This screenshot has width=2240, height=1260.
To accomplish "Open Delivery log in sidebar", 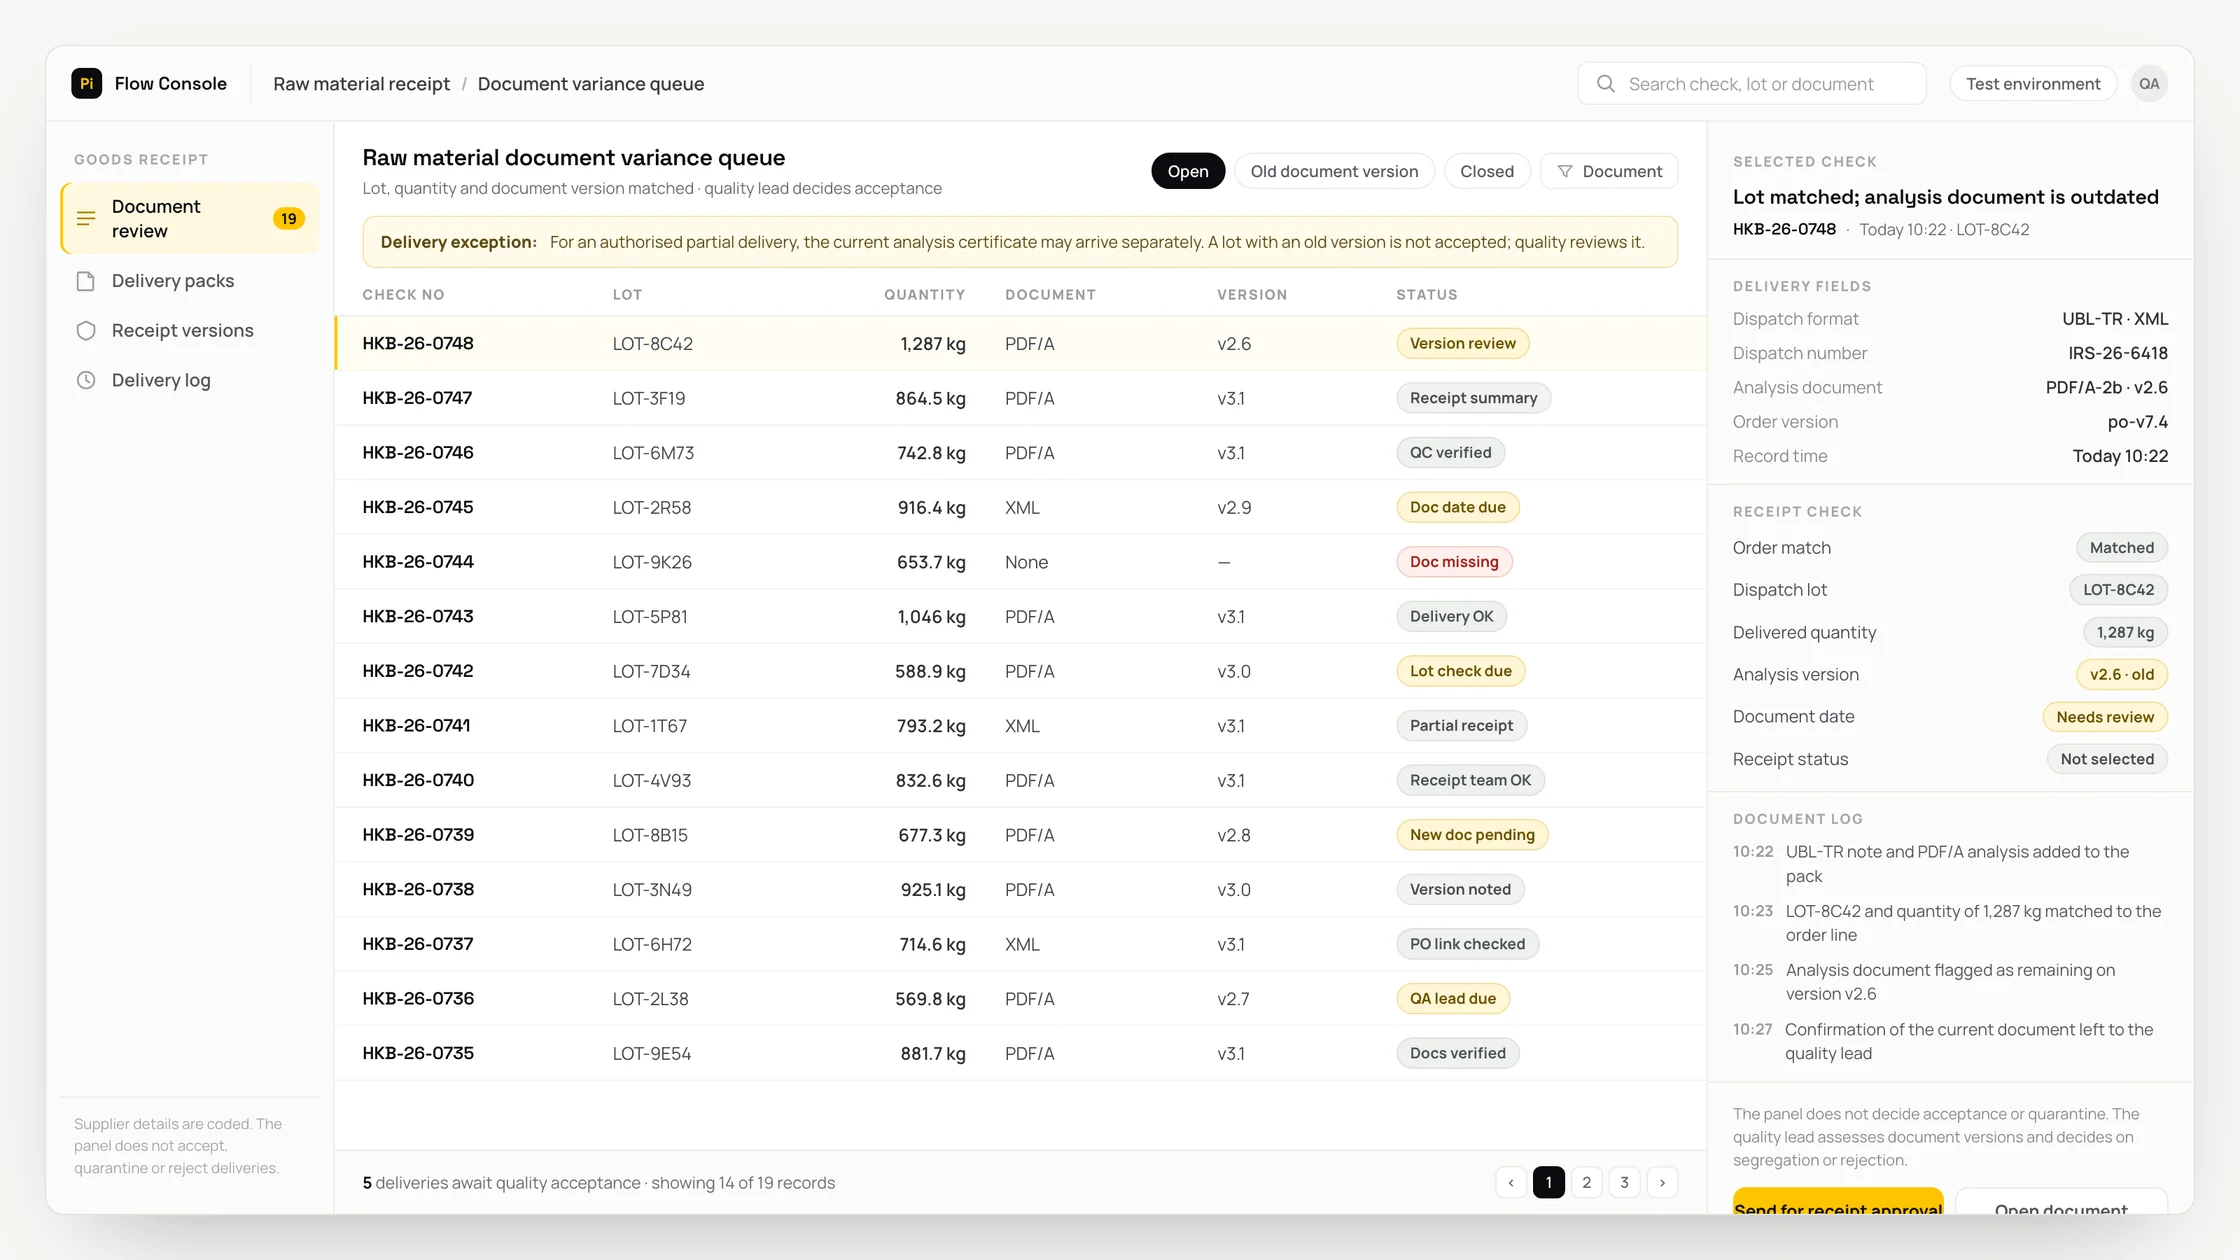I will tap(189, 380).
